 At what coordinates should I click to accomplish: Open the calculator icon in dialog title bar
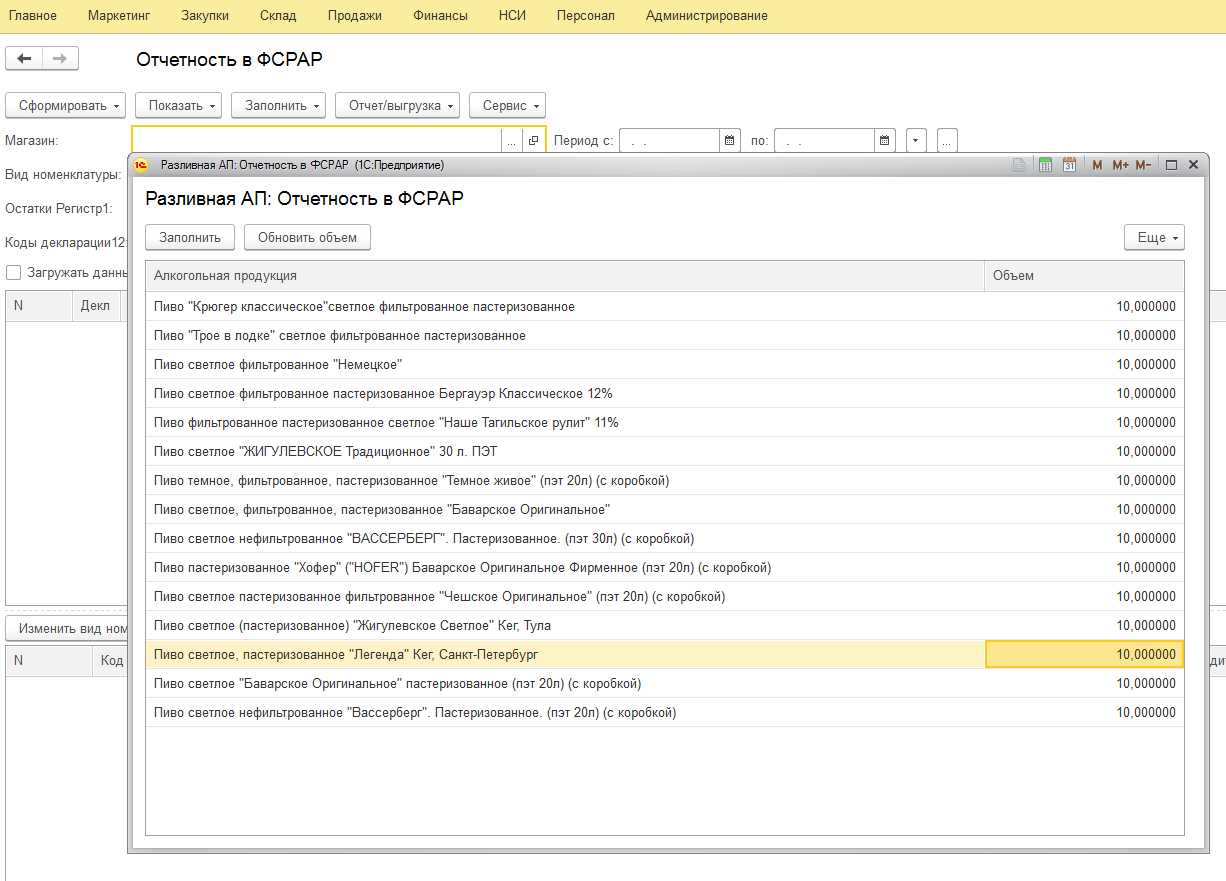tap(1045, 165)
